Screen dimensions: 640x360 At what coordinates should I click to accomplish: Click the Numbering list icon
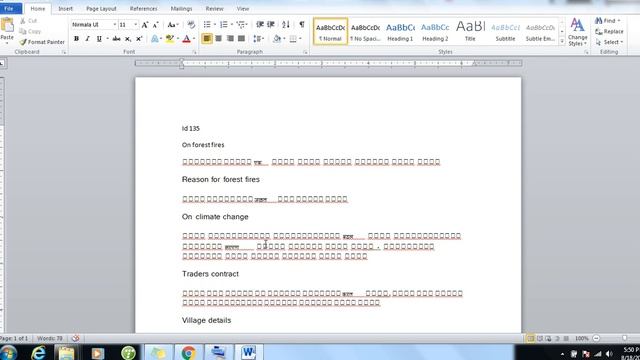pyautogui.click(x=224, y=25)
